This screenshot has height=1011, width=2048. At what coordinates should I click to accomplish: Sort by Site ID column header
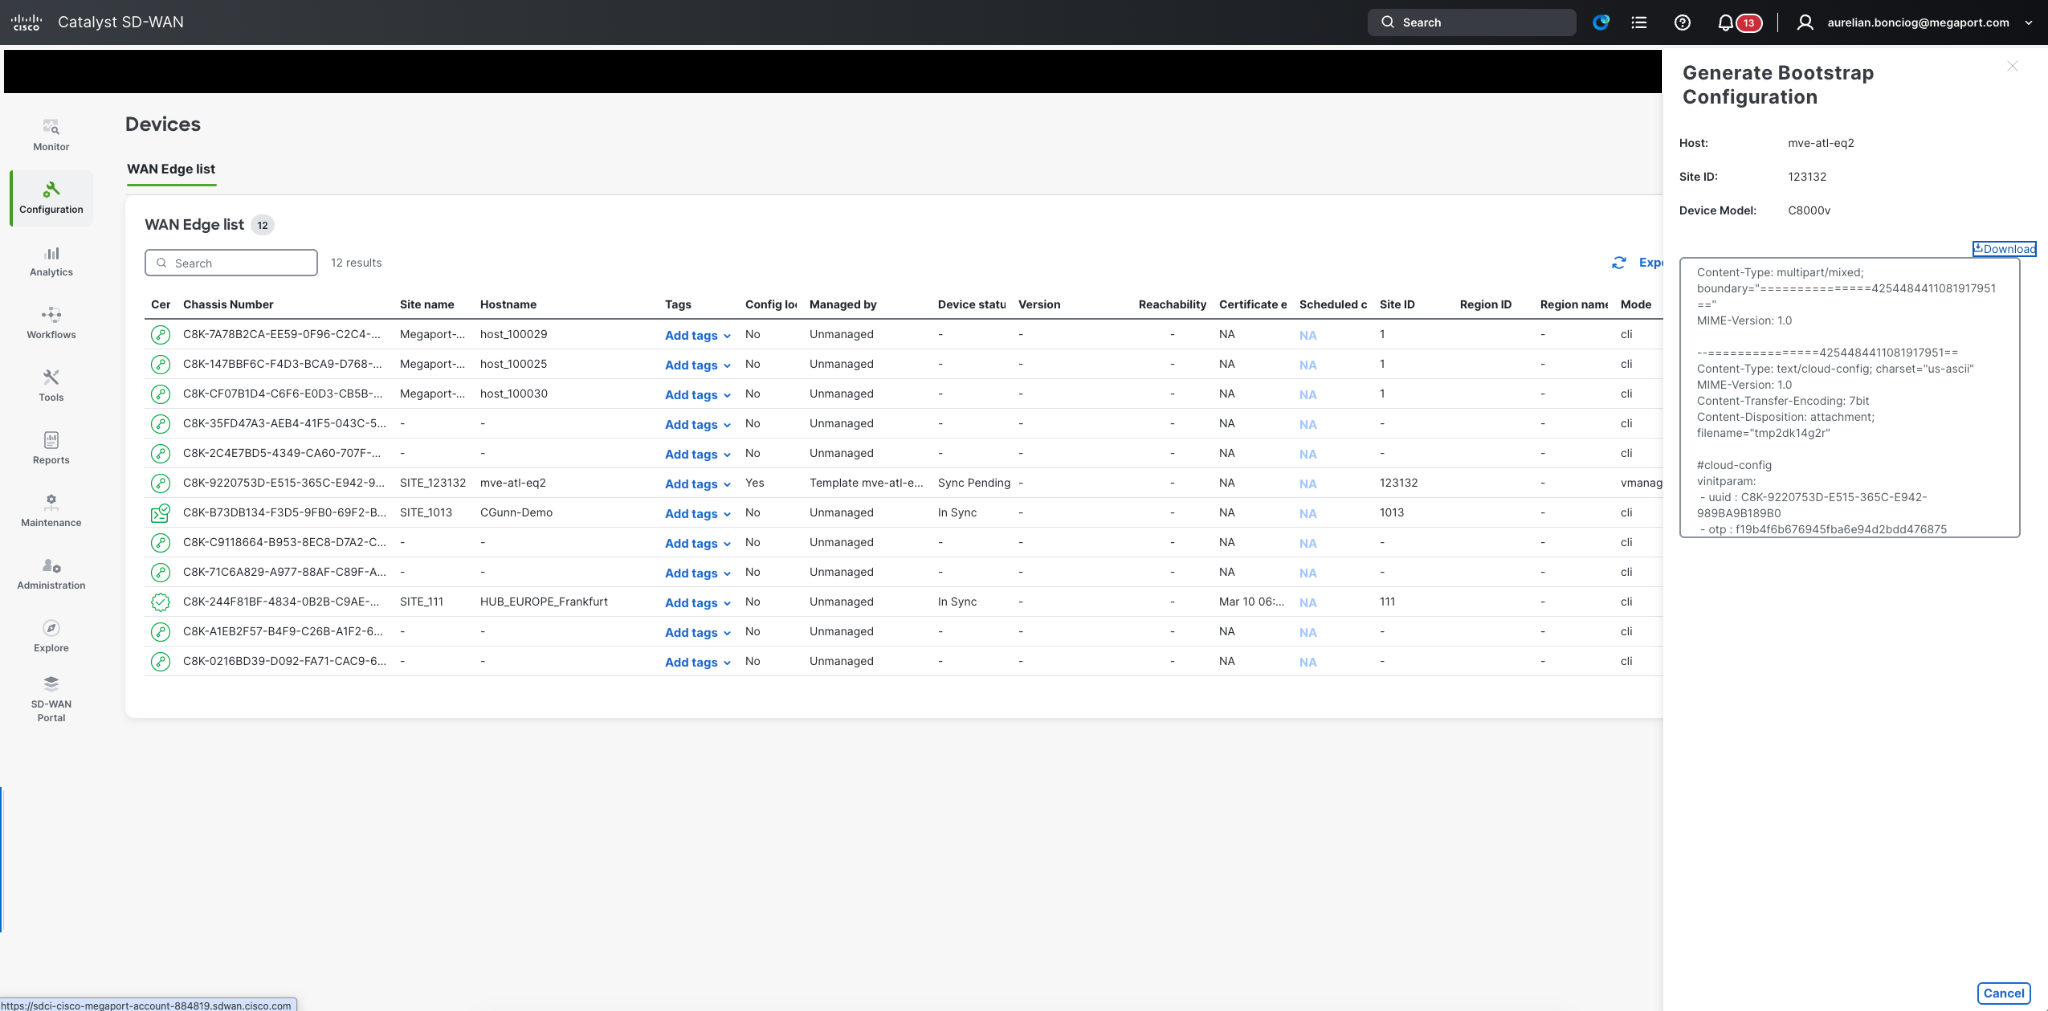coord(1397,305)
